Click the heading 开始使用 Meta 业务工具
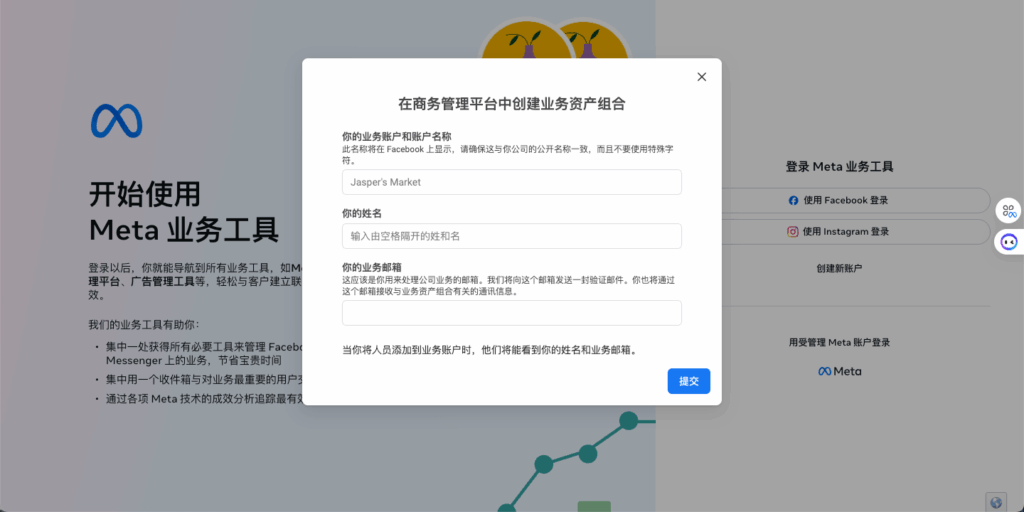Viewport: 1024px width, 512px height. (184, 212)
